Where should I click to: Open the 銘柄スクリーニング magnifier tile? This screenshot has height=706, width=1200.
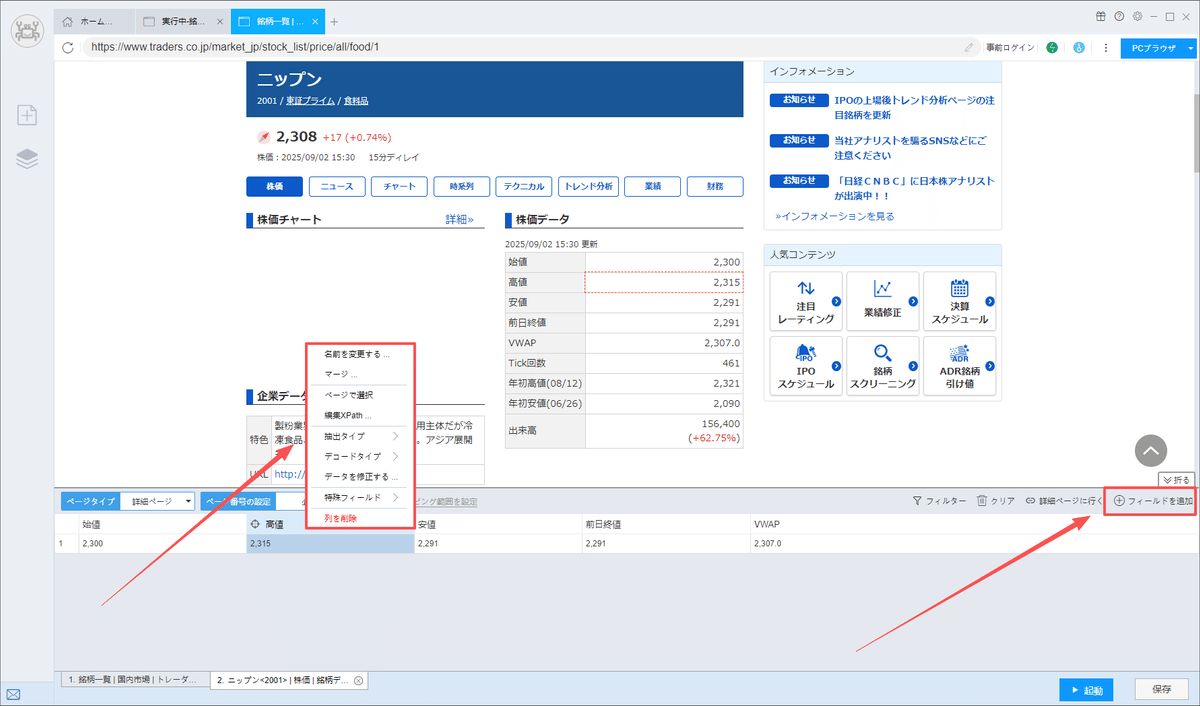pyautogui.click(x=882, y=366)
